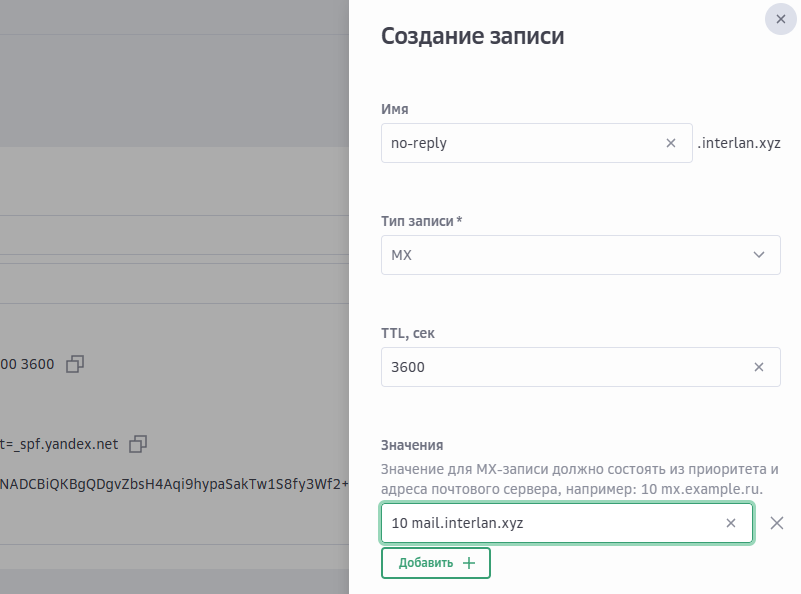Screen dimensions: 801x594
Task: Remove the MX value row
Action: tap(777, 523)
